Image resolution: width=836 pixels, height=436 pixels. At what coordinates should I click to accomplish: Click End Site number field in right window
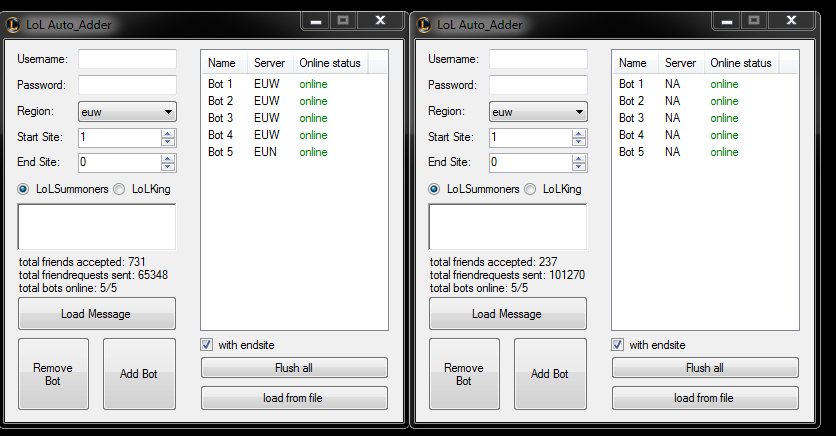[x=531, y=163]
